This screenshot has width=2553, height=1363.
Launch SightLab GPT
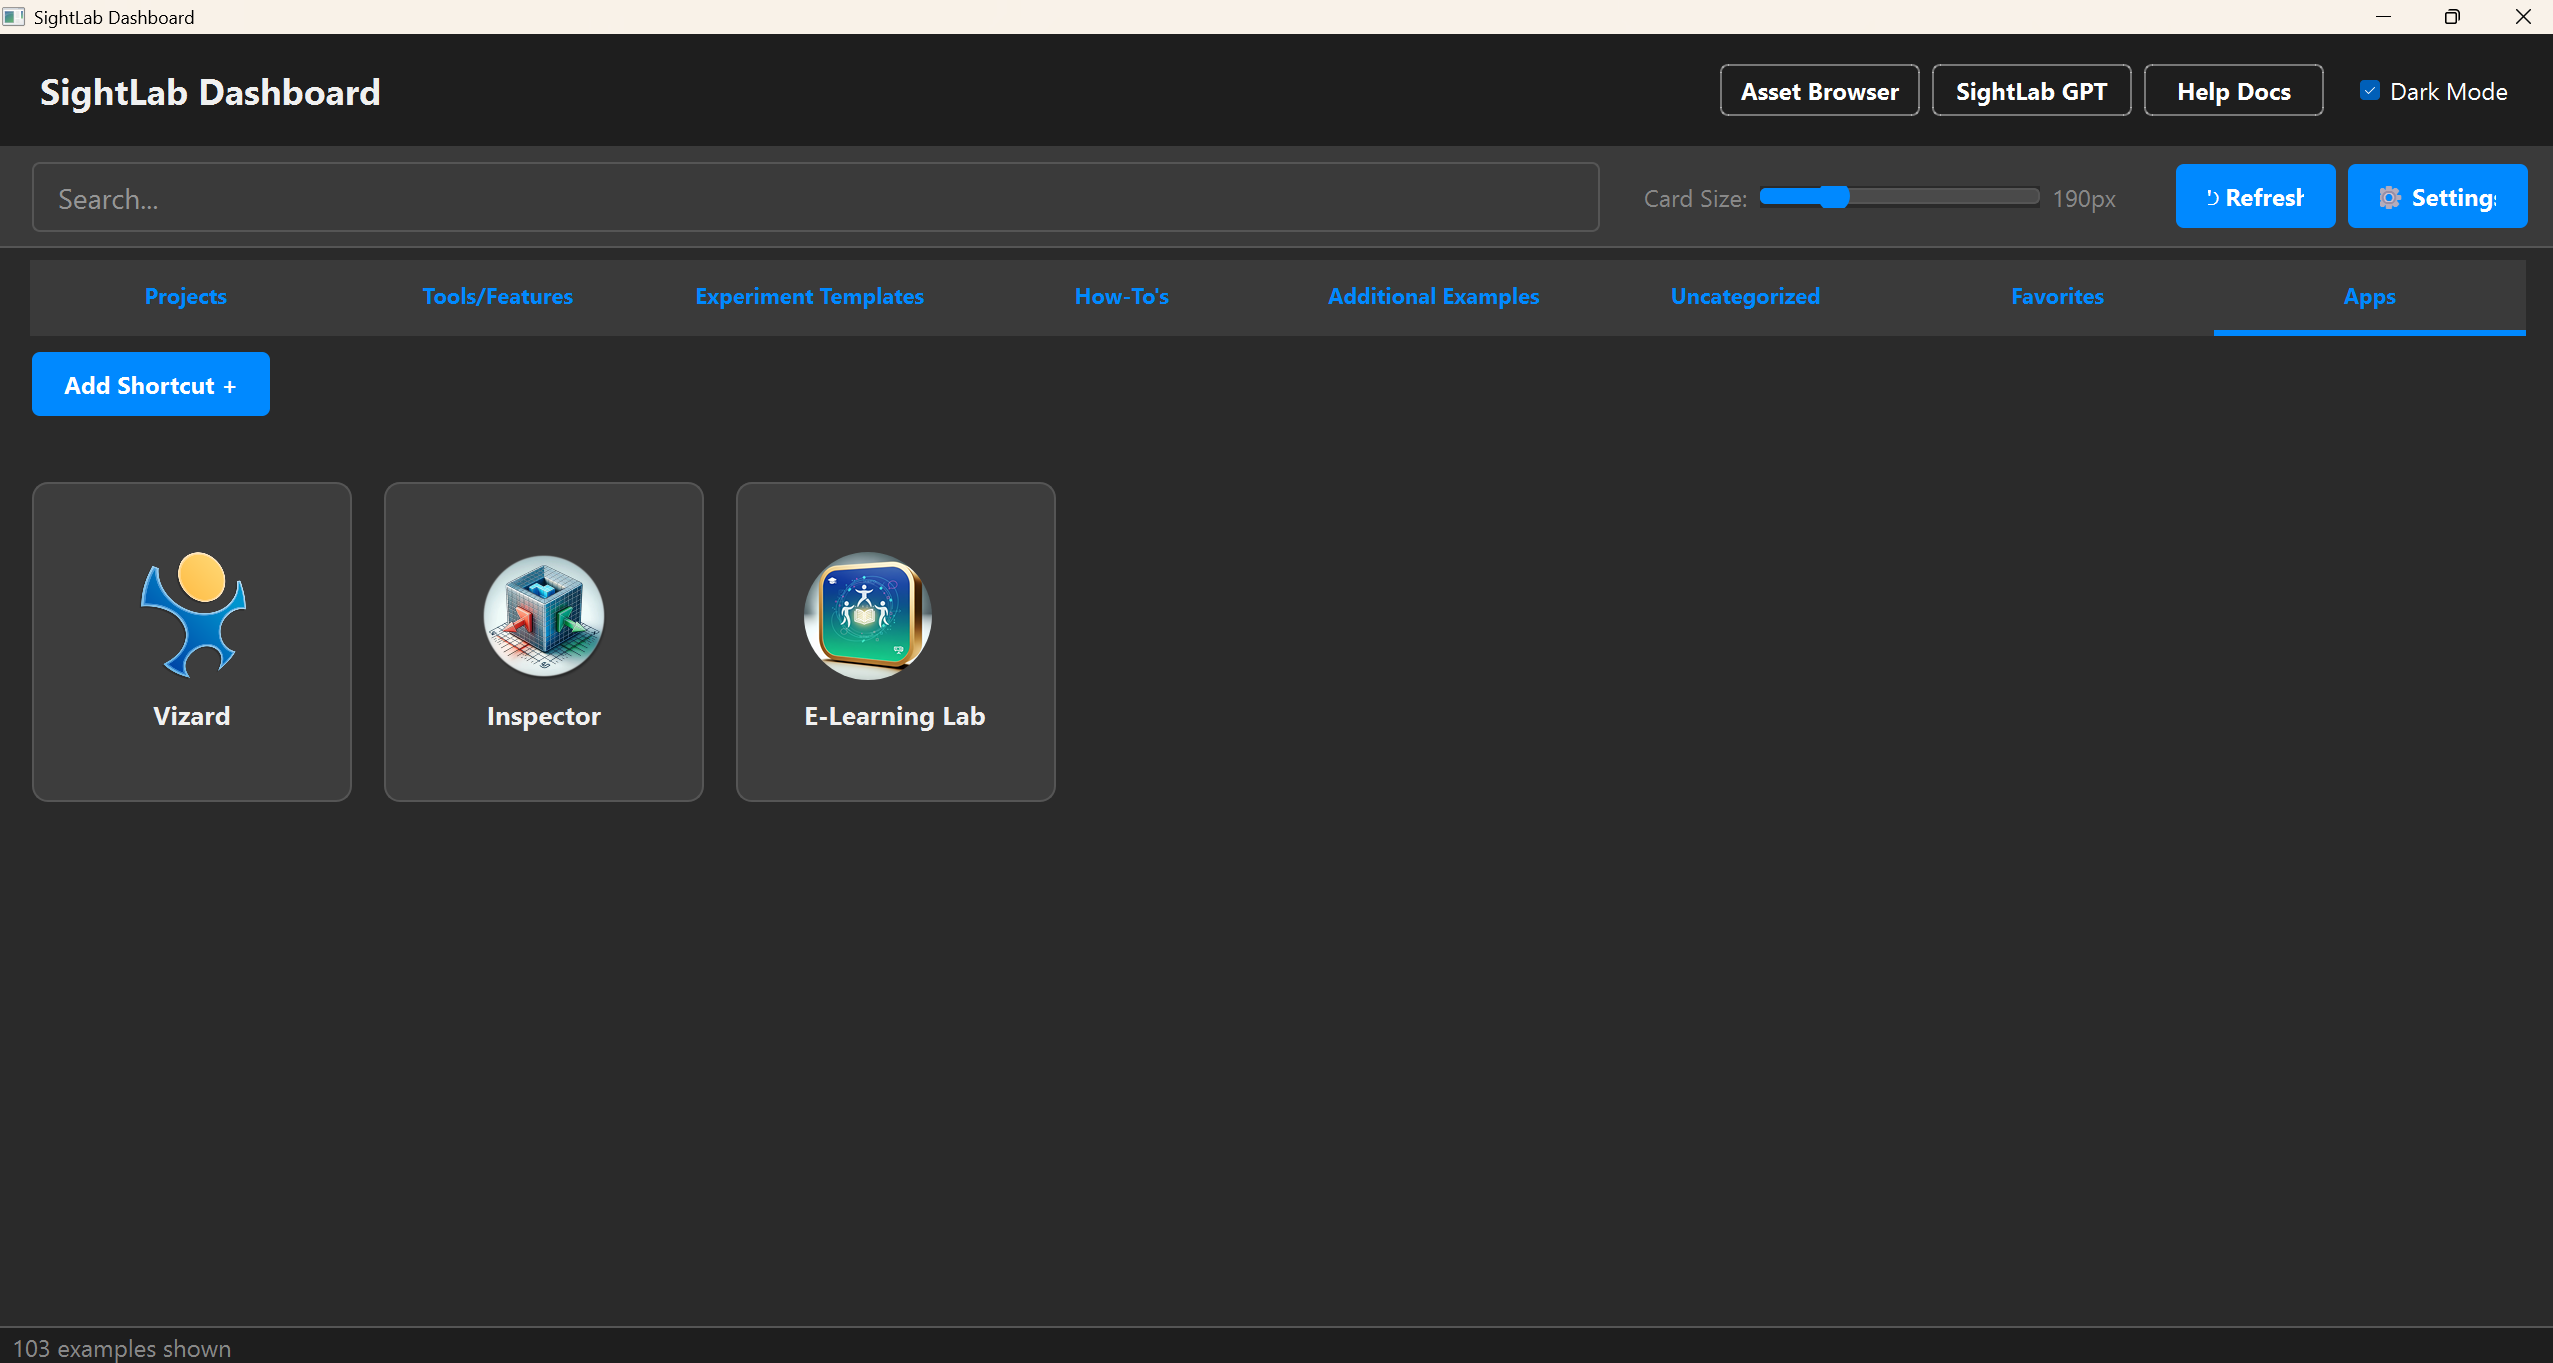click(2031, 91)
